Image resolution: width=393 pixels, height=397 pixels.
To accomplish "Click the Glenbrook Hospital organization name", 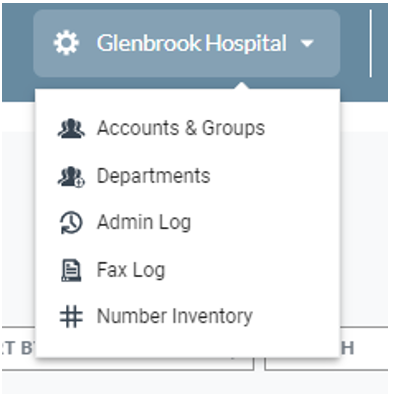I will [192, 43].
